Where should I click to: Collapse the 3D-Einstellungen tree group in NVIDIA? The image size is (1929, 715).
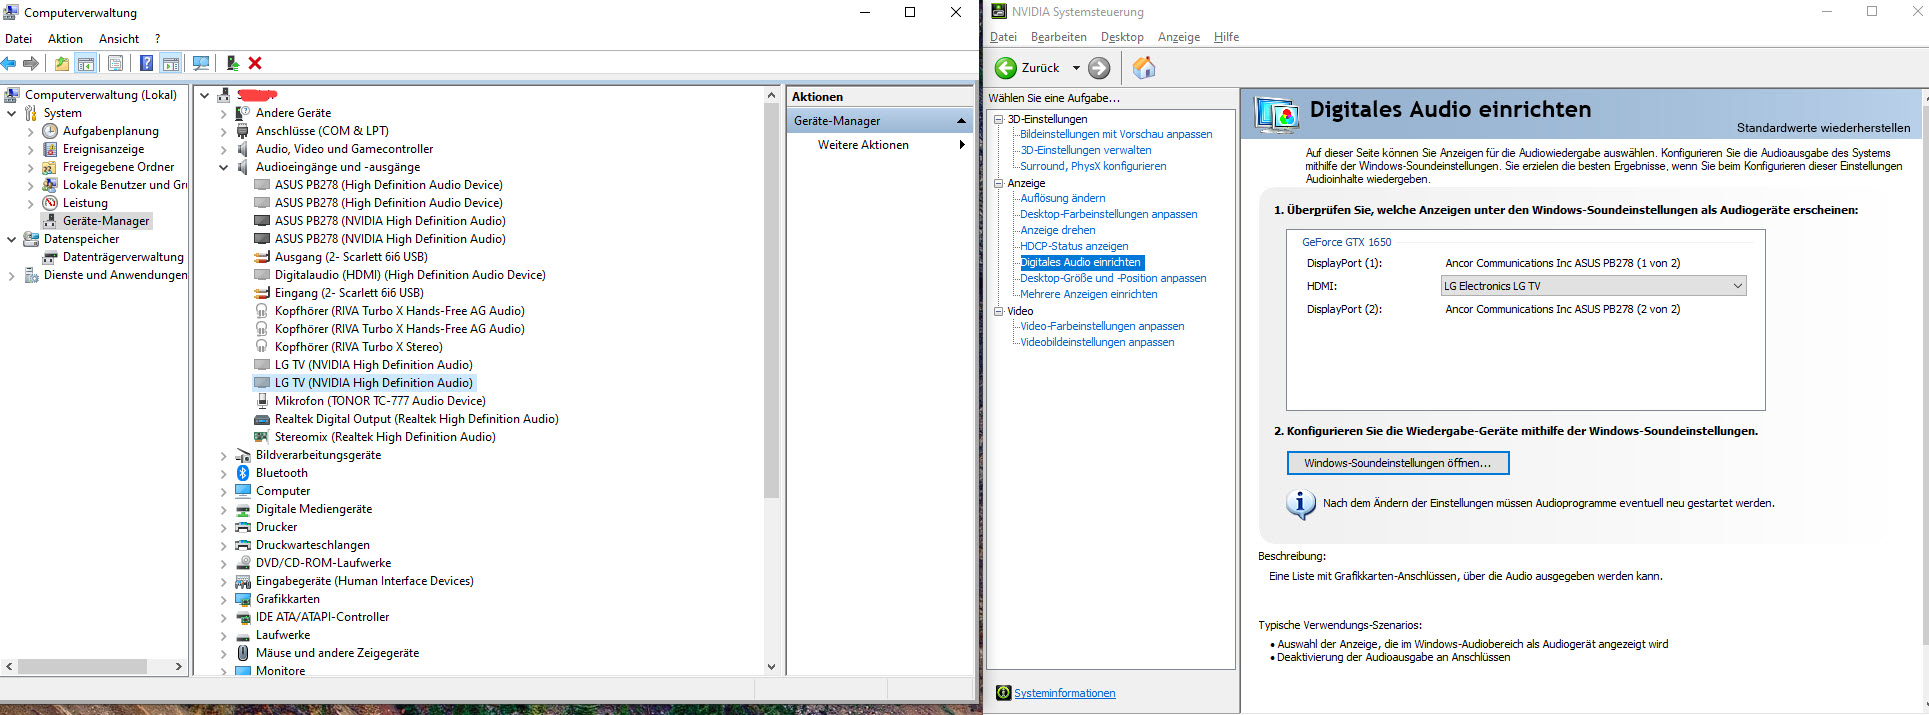[998, 119]
